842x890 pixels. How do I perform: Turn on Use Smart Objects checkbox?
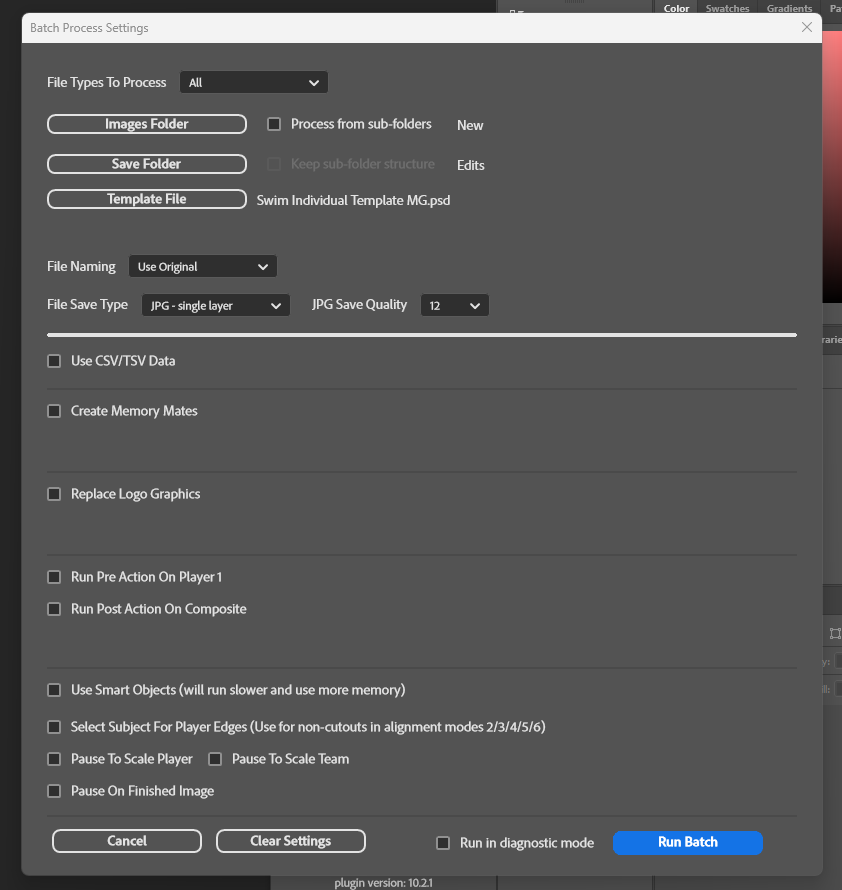click(x=55, y=690)
